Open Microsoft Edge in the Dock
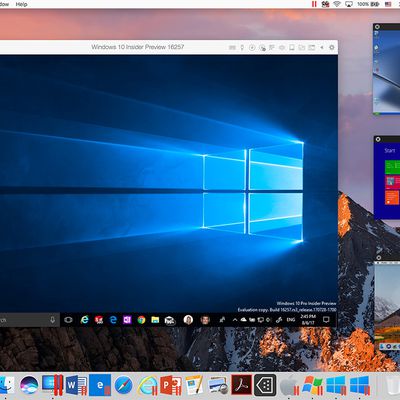The height and width of the screenshot is (400, 400). [x=100, y=386]
